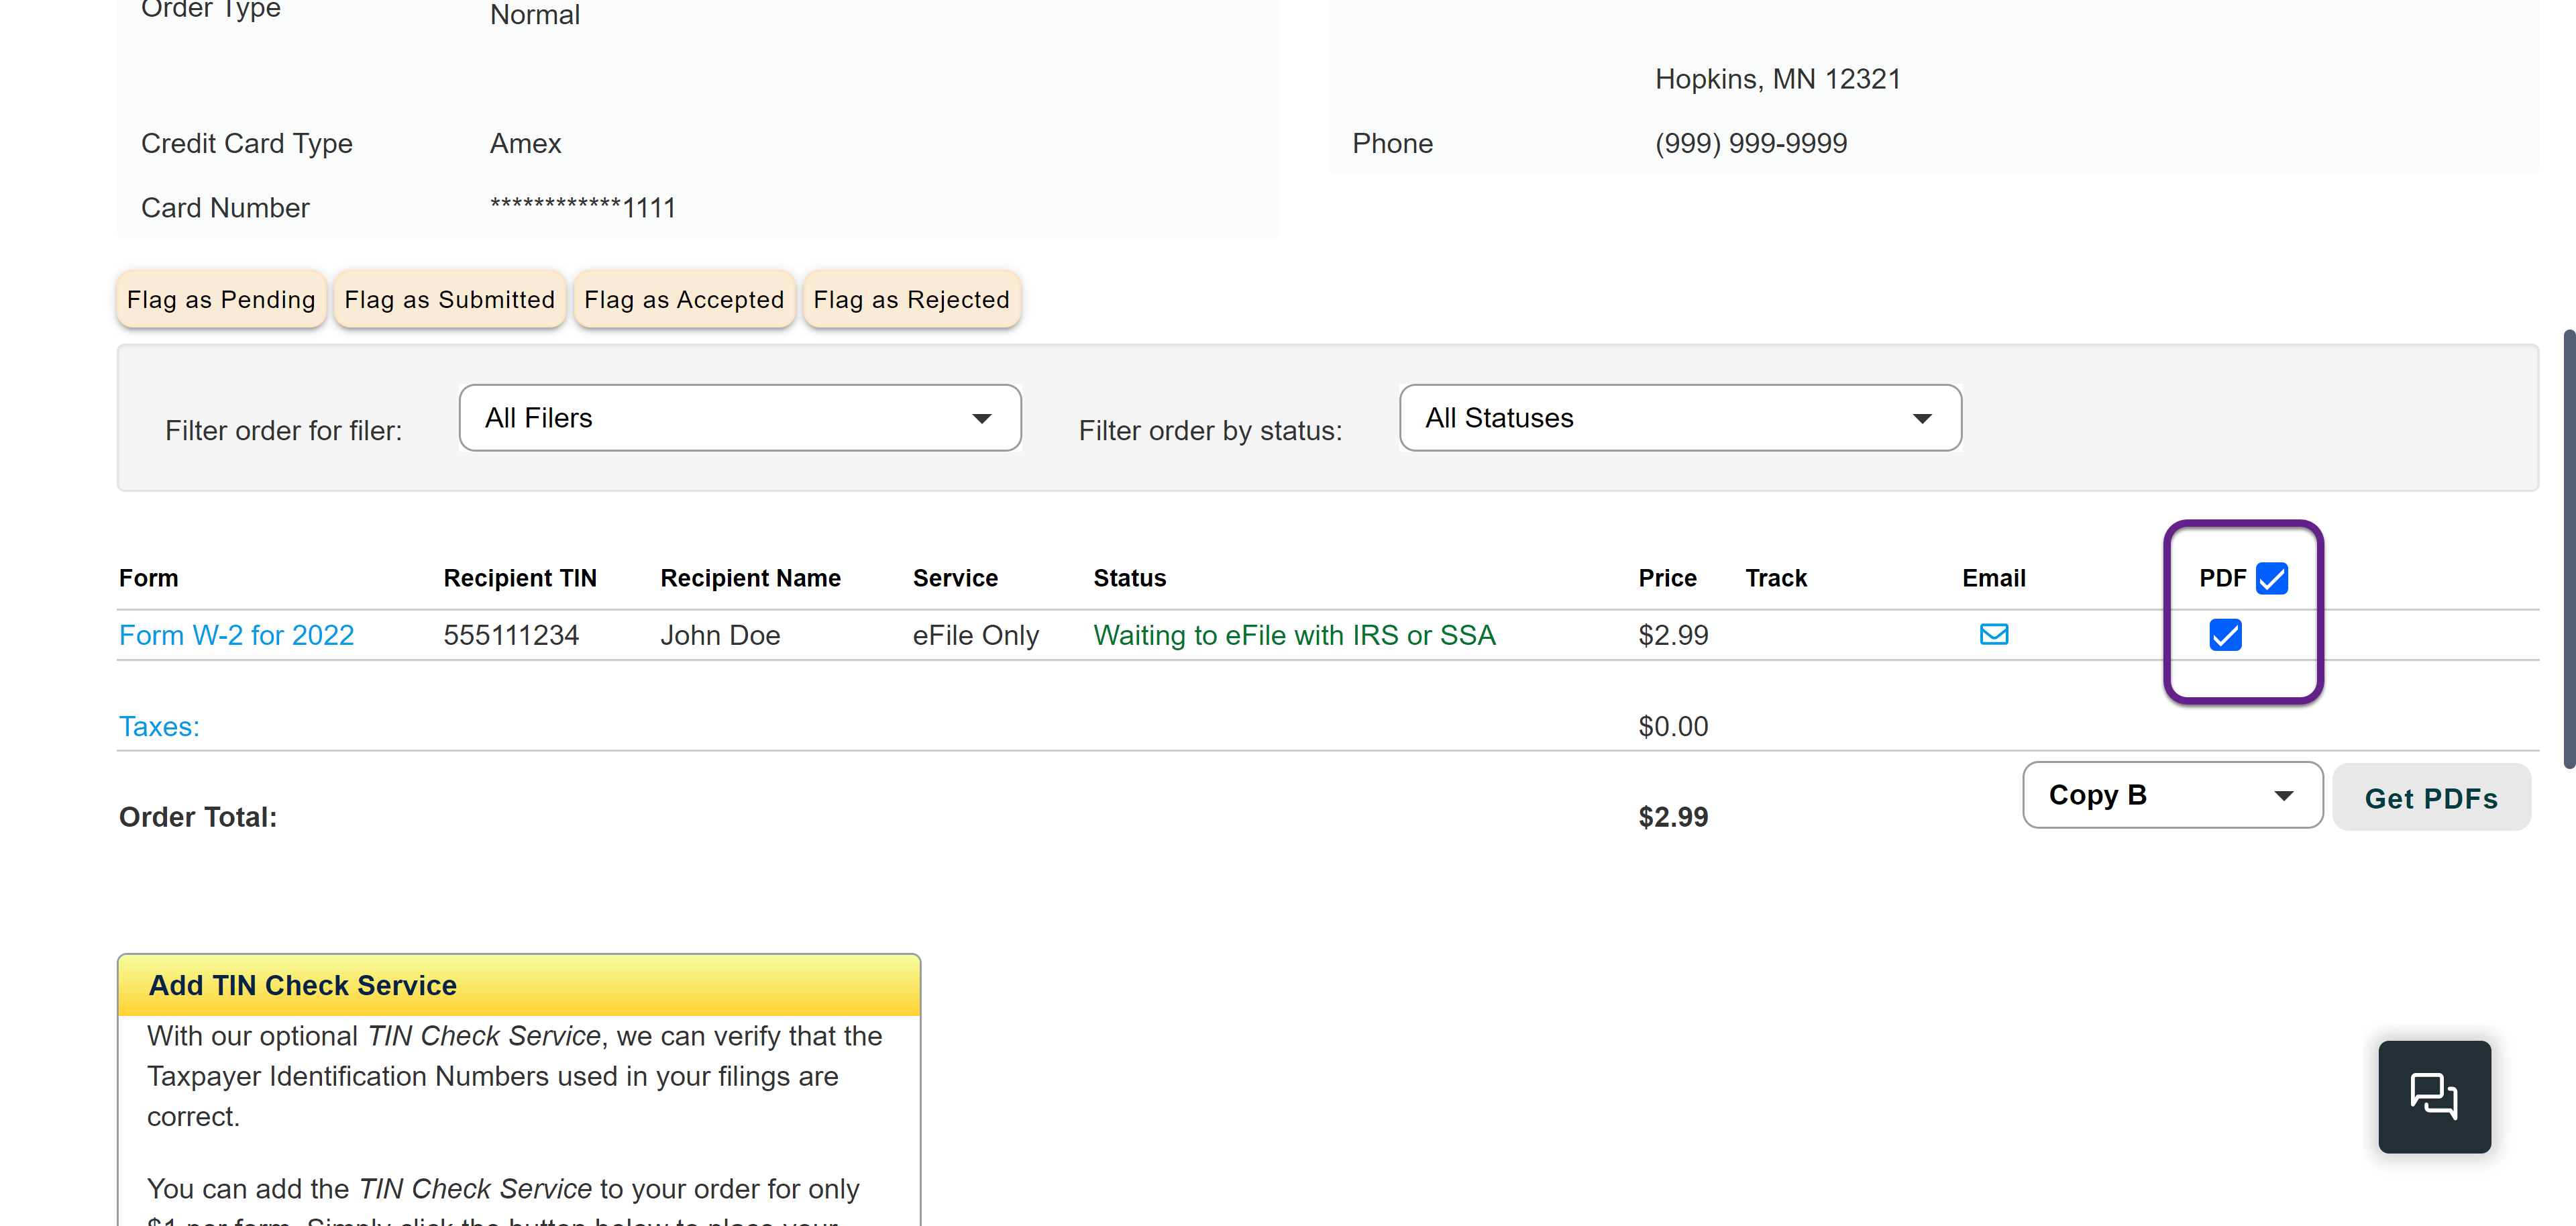This screenshot has height=1226, width=2576.
Task: Open the Form W-2 for 2022 link
Action: tap(236, 635)
